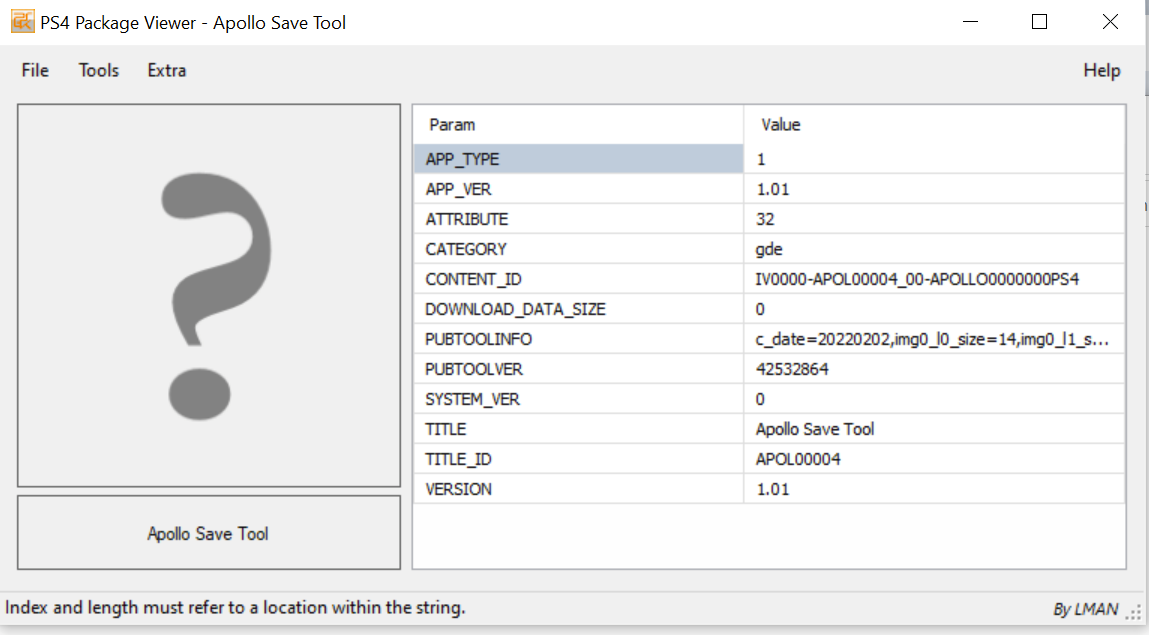Click the TITLE_ID value APOL00004
This screenshot has height=635, width=1149.
tap(934, 459)
